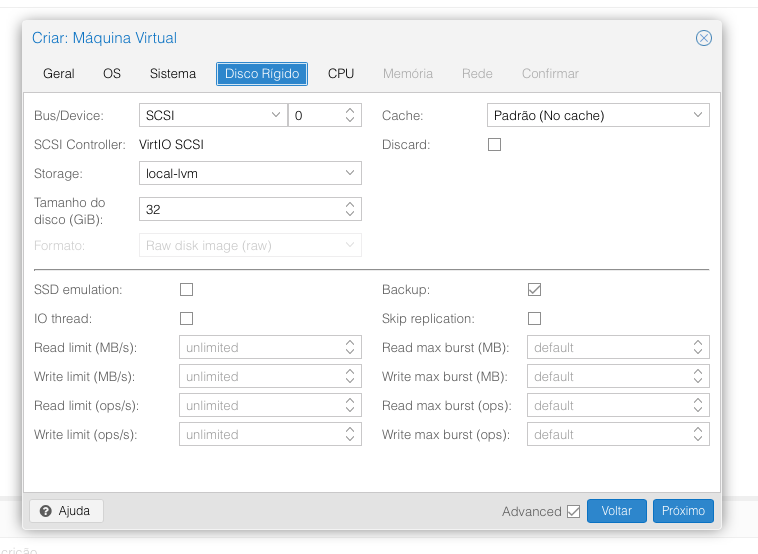Enable the SSD emulation checkbox

[186, 290]
